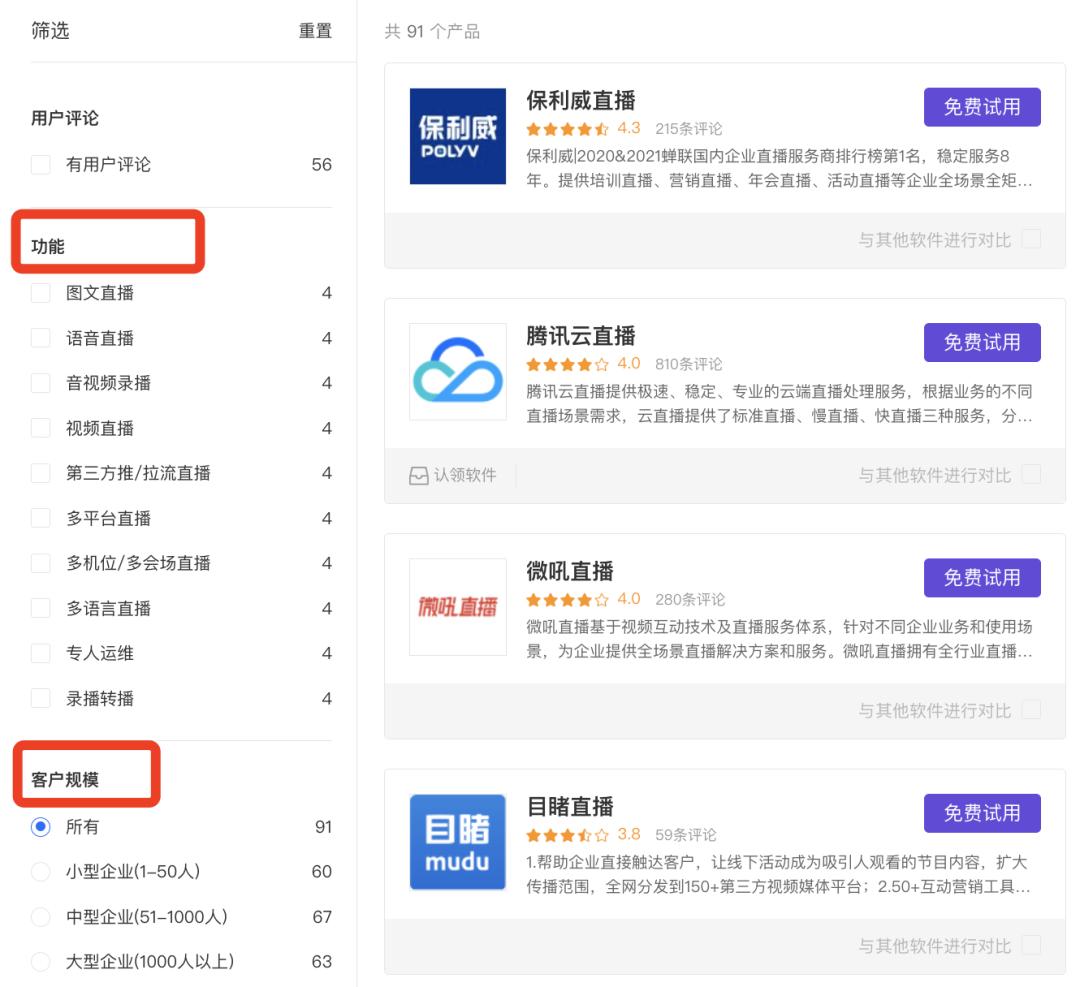Choose 大型企业(1000人以上) radio option
This screenshot has height=987, width=1080.
pos(41,962)
